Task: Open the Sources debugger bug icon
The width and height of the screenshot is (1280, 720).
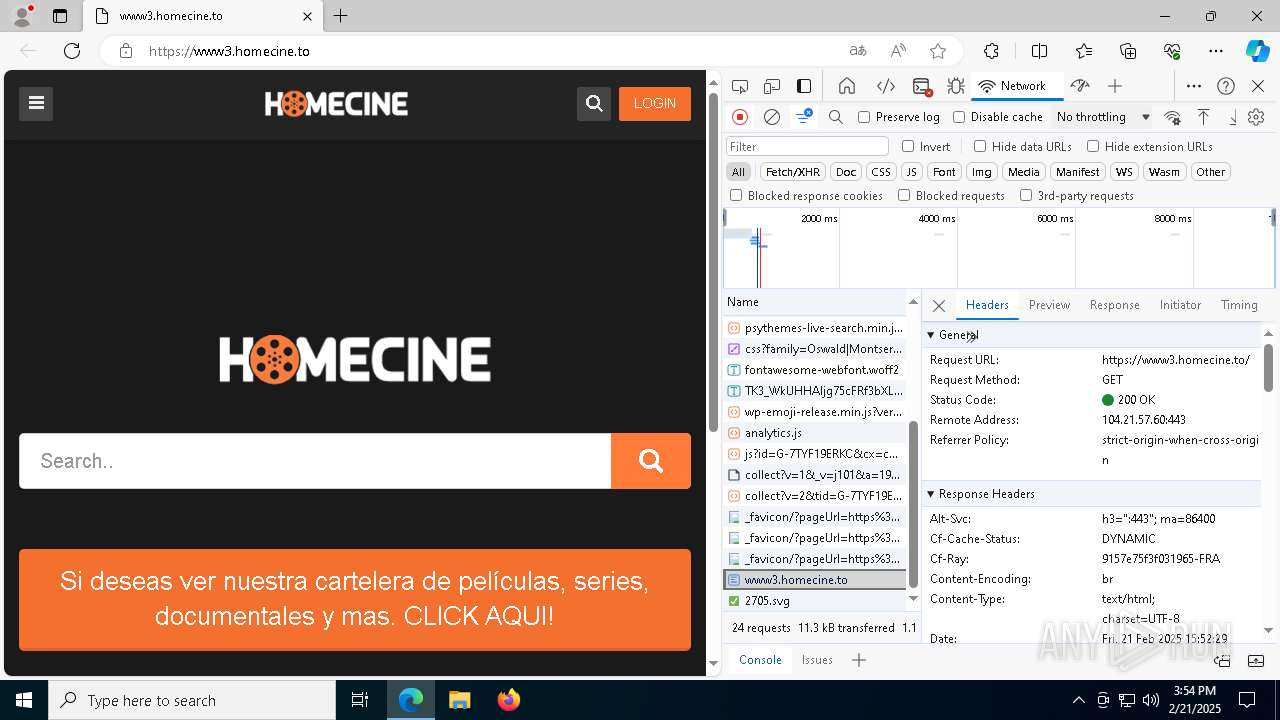Action: tap(956, 86)
